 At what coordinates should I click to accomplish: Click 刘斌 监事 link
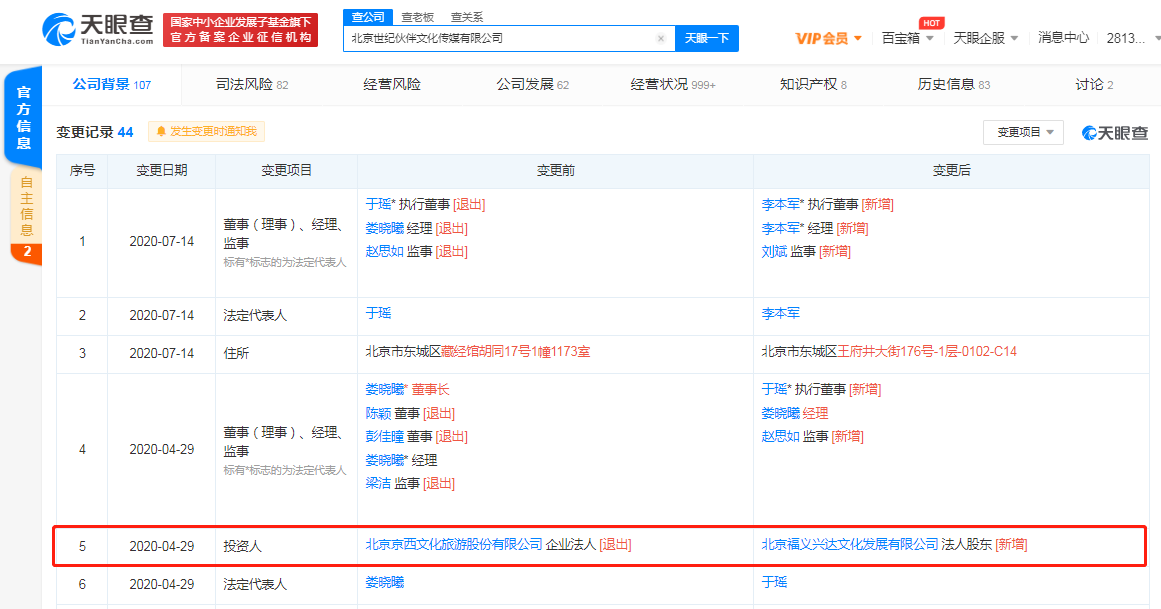click(774, 252)
